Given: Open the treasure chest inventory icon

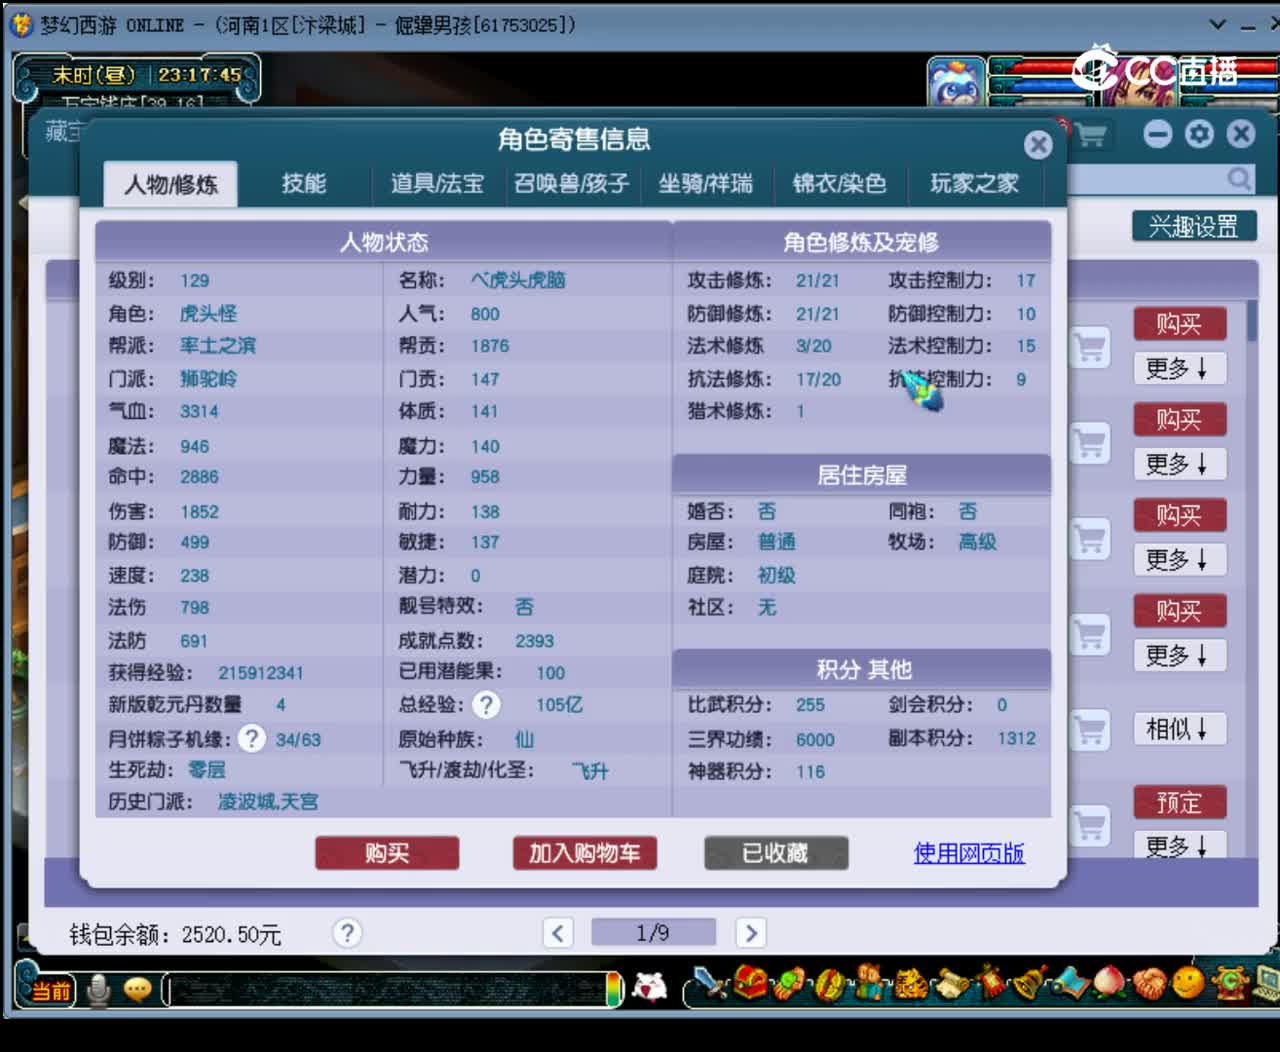Looking at the screenshot, I should (x=750, y=984).
